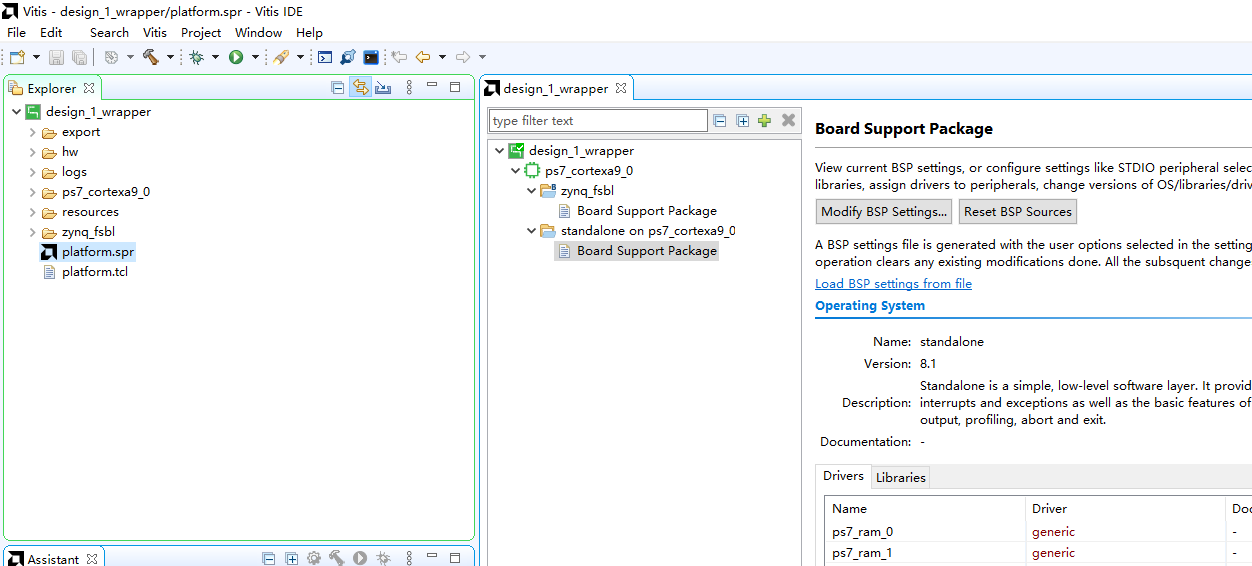Click Reset BSP Sources button
Viewport: 1252px width, 566px height.
[x=1018, y=211]
